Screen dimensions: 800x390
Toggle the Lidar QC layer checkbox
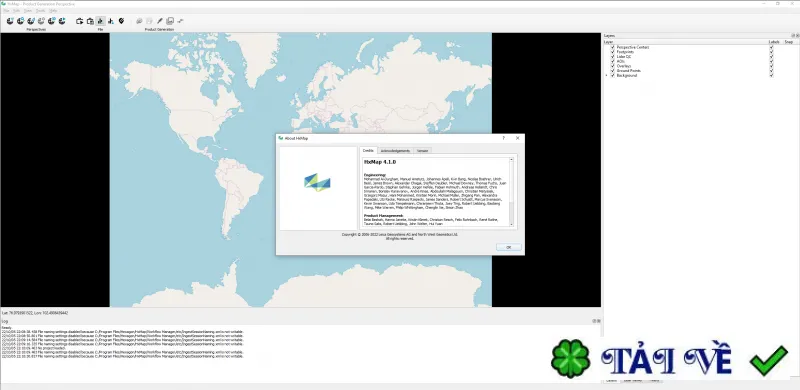click(613, 56)
